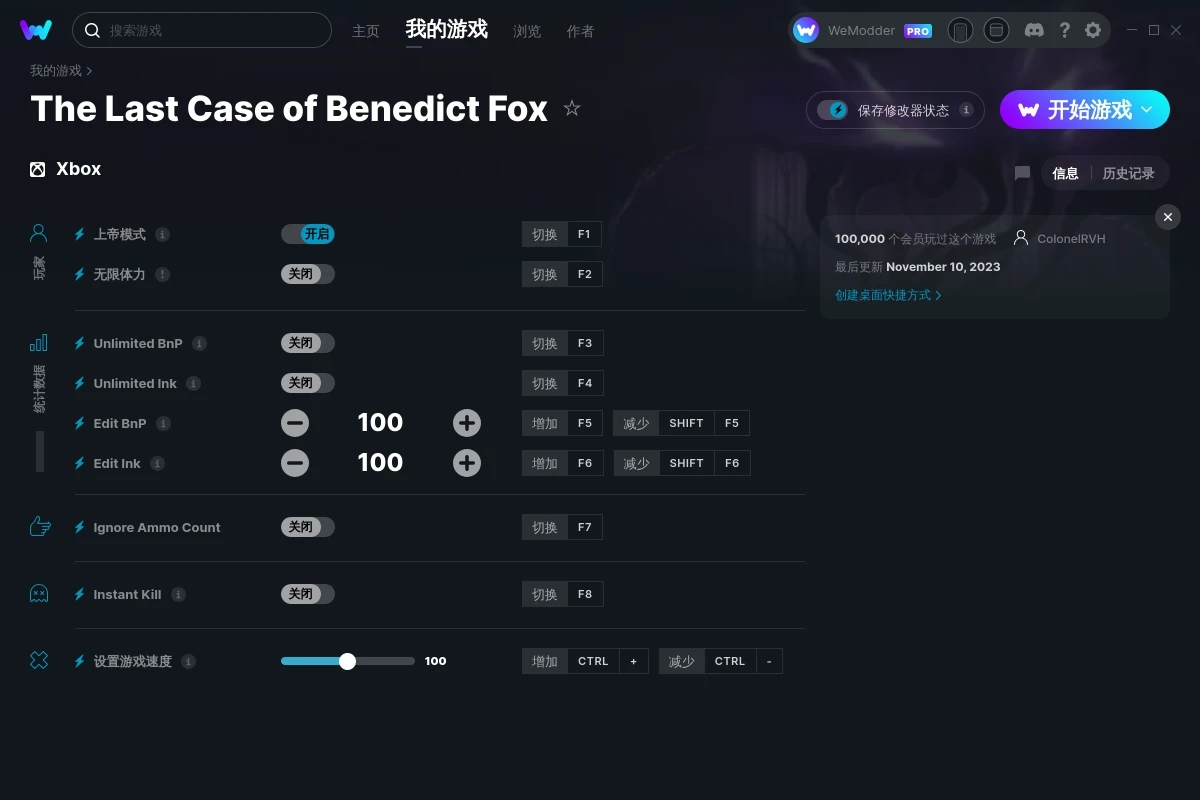
Task: Expand the 开始游戏 dropdown arrow
Action: coord(1147,109)
